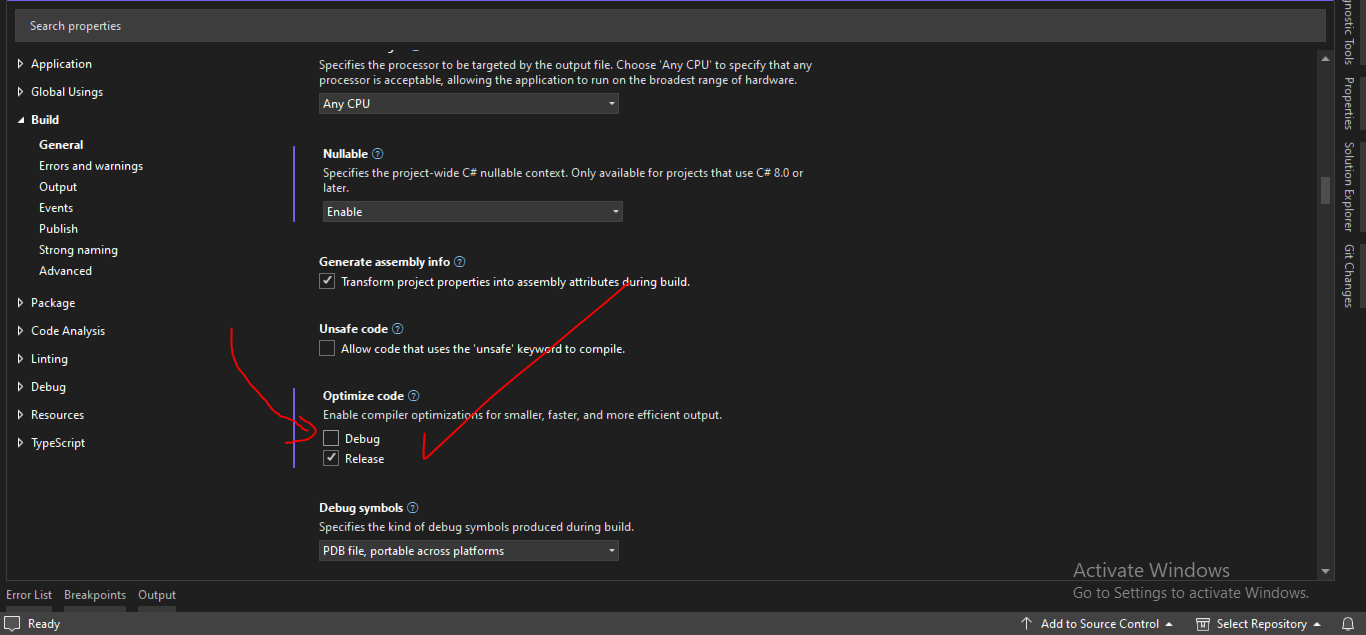
Task: Check the Allow unsafe code checkbox
Action: 327,349
